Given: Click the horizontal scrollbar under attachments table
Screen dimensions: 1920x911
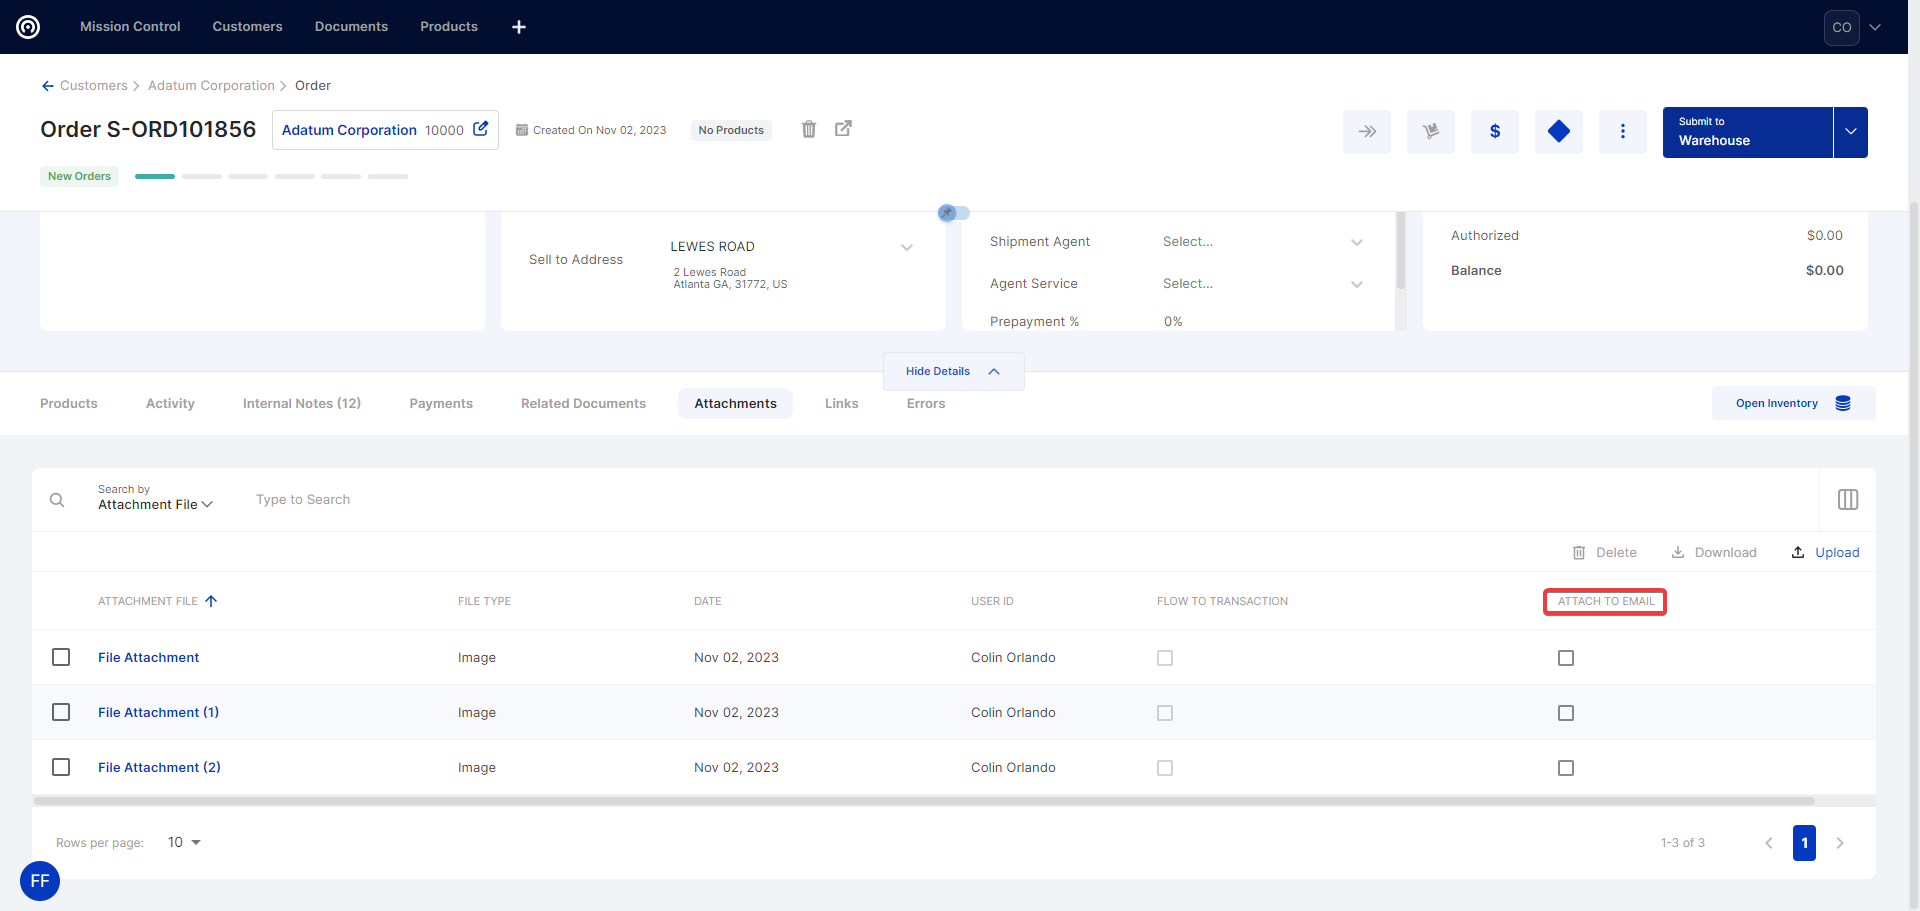Looking at the screenshot, I should click(924, 801).
